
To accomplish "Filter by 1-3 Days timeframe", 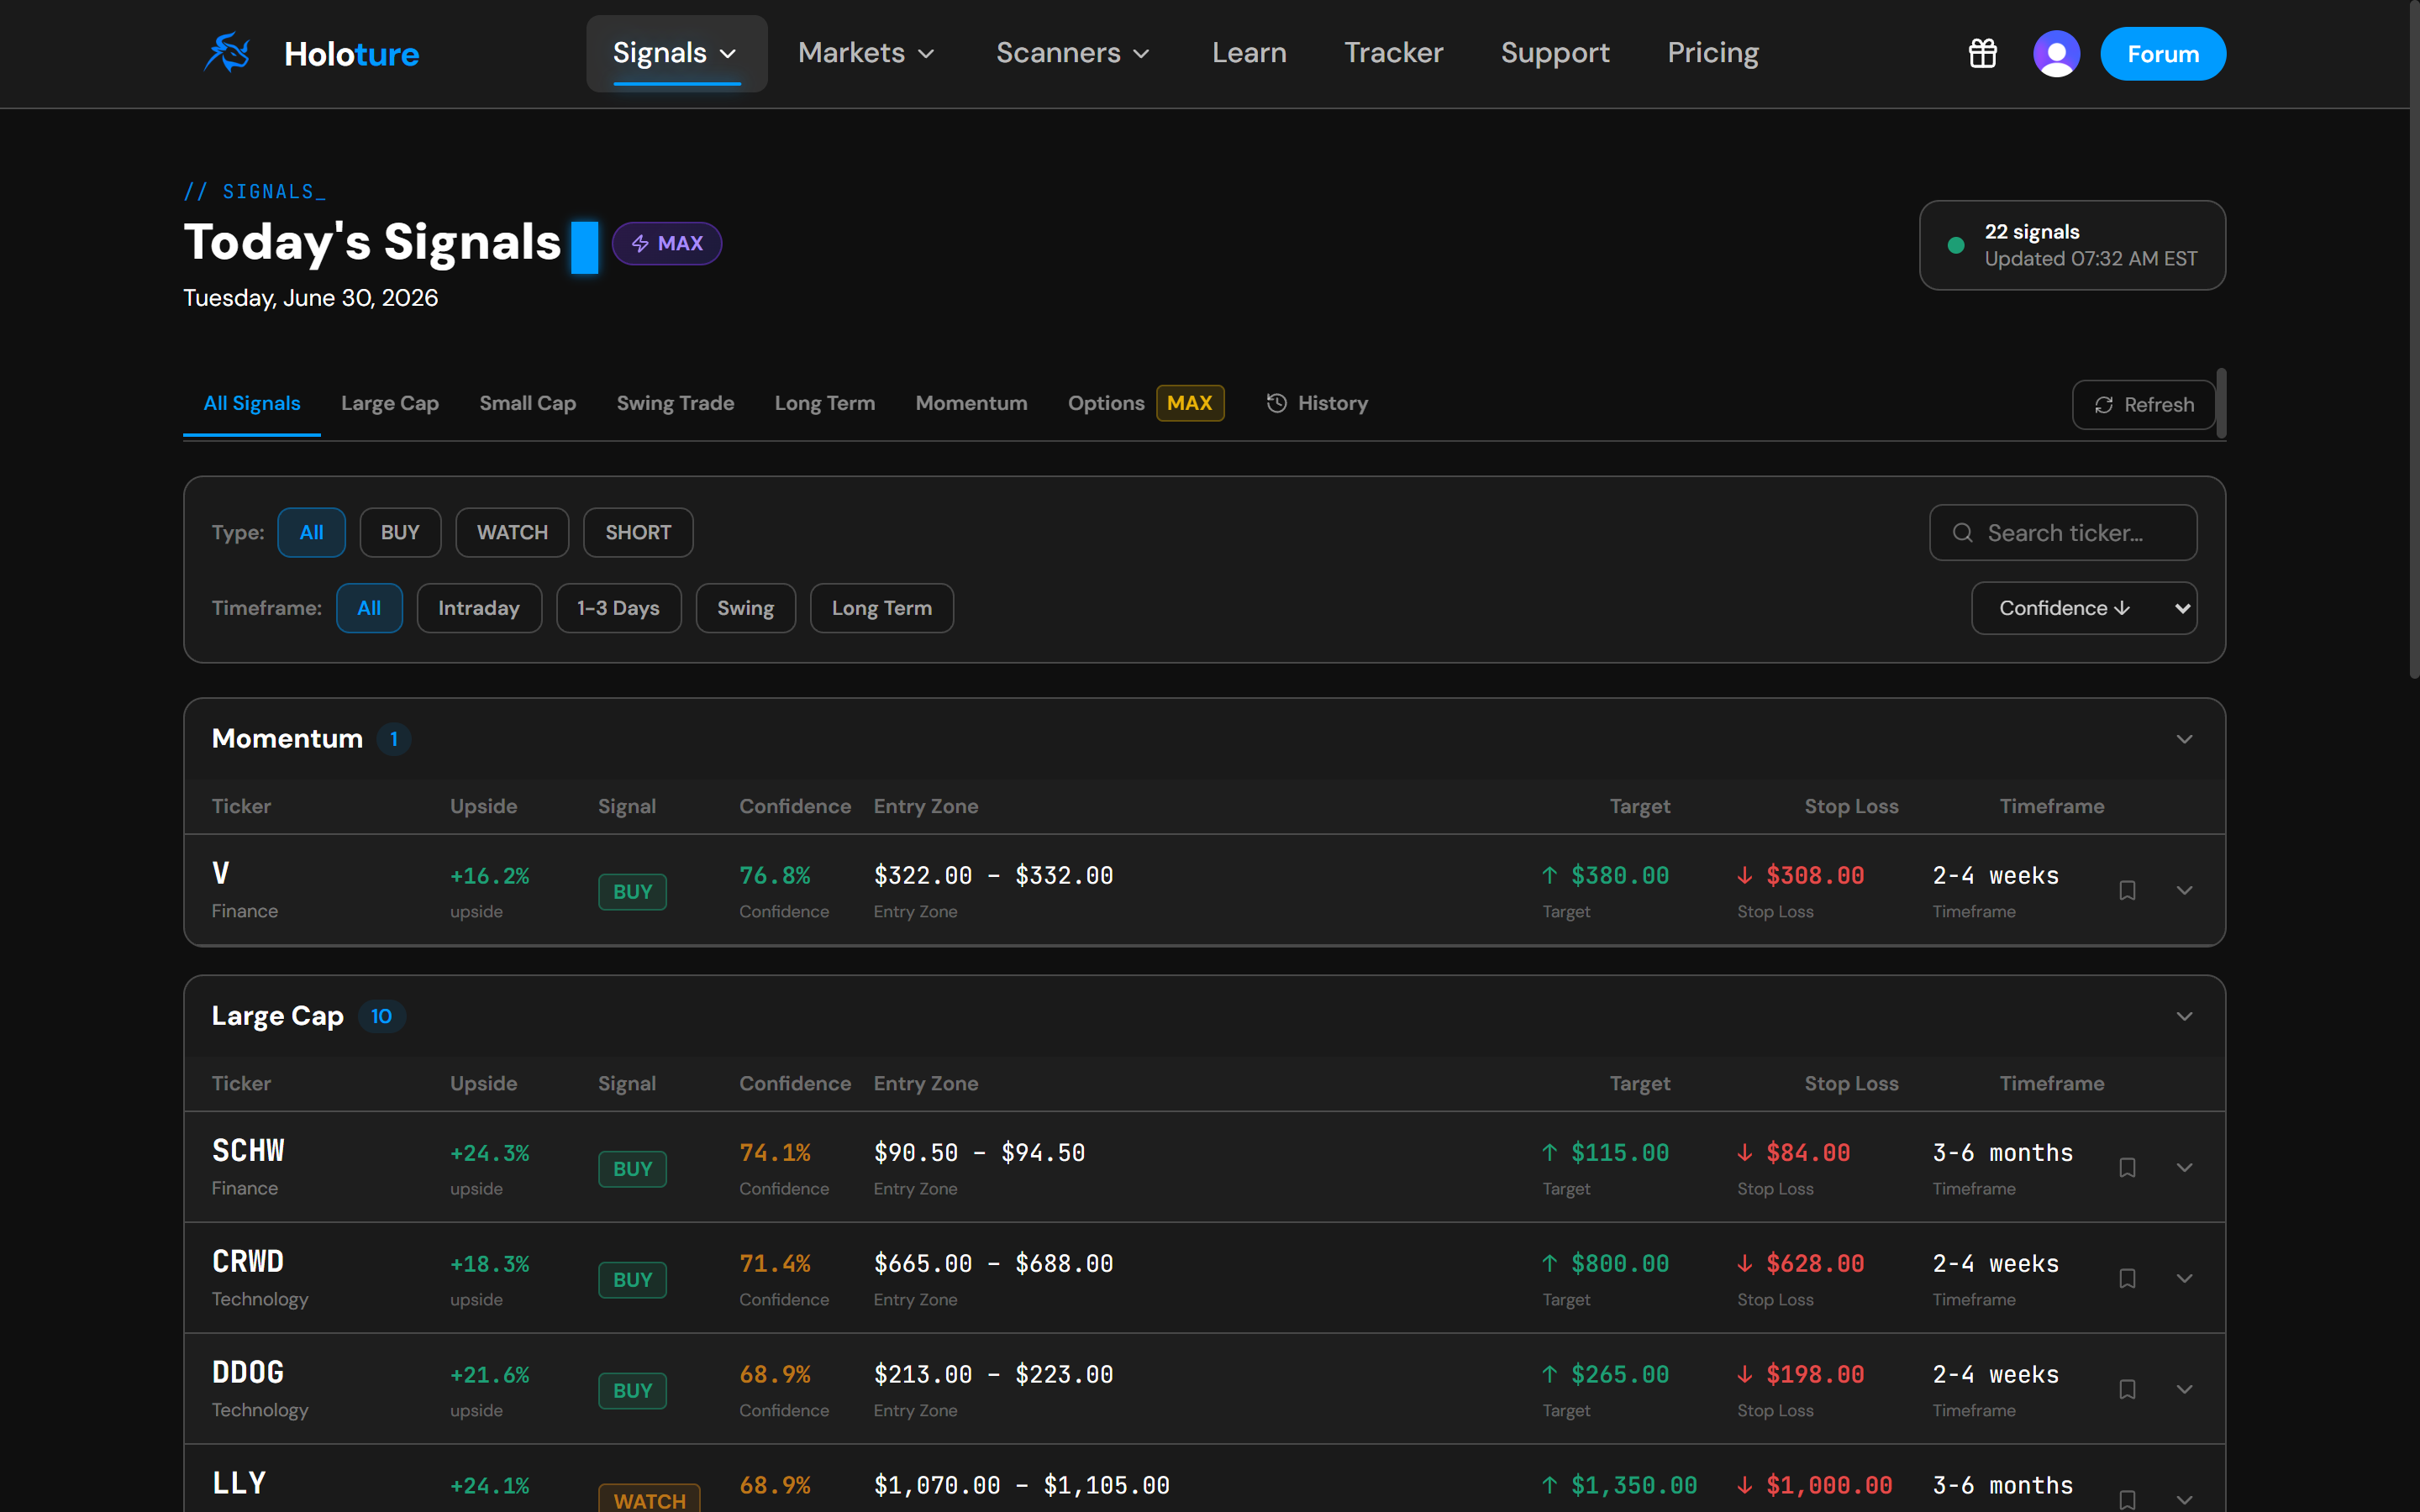I will click(x=618, y=608).
